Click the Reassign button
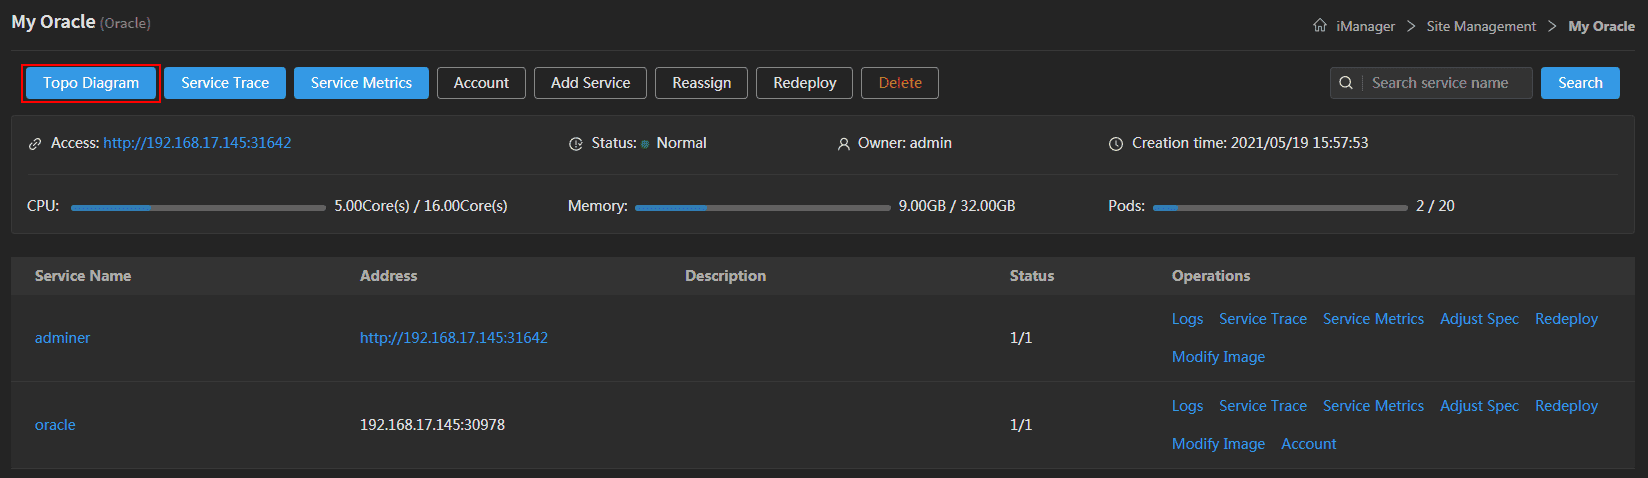The height and width of the screenshot is (478, 1648). (x=702, y=83)
